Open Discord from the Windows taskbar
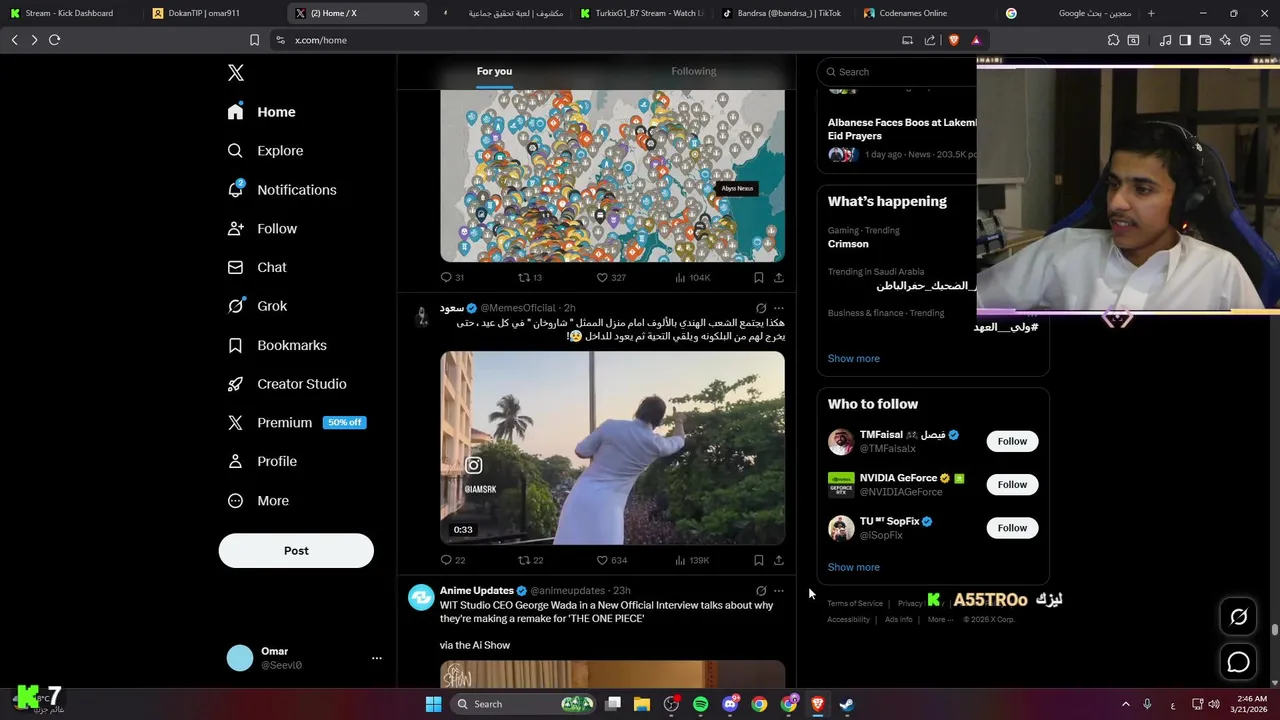1280x720 pixels. (x=730, y=704)
